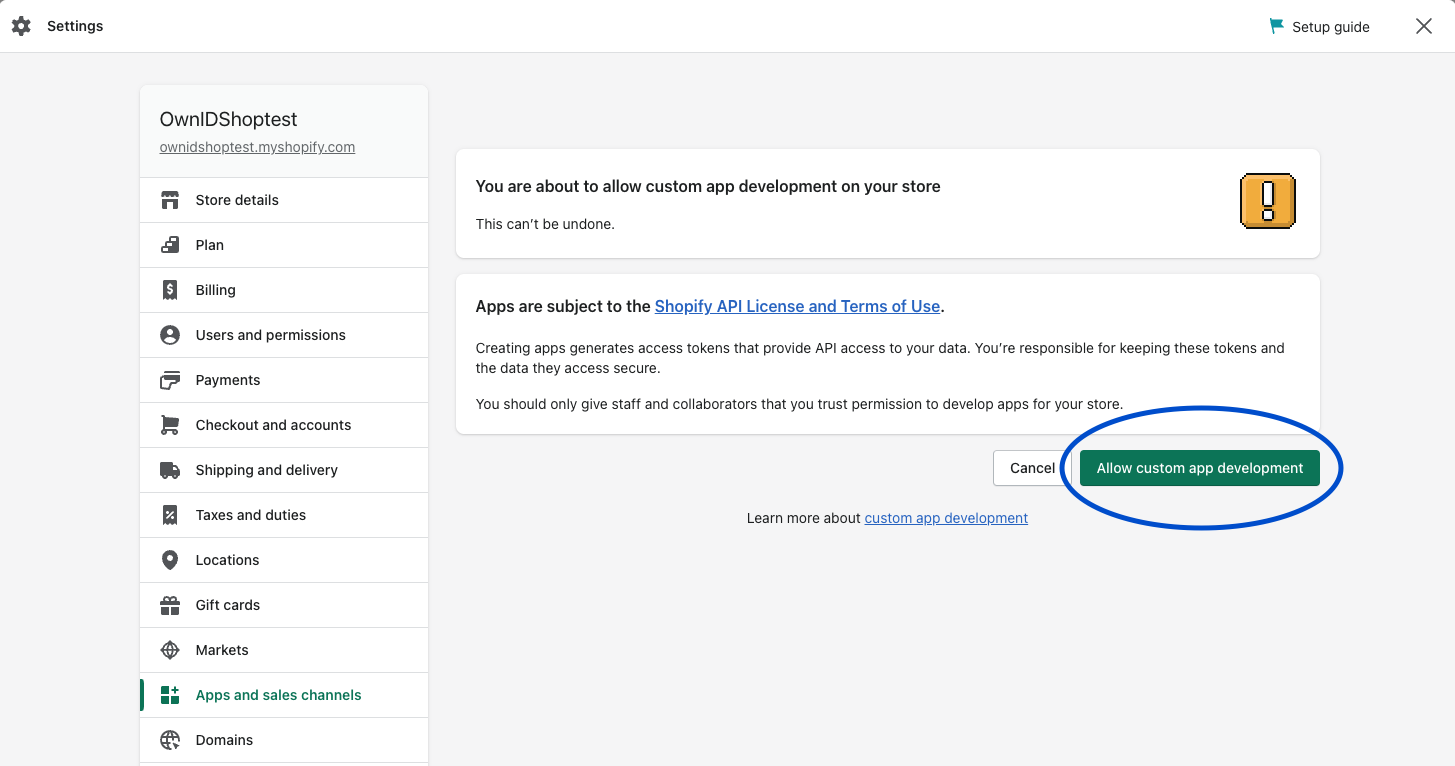Click the Settings gear icon
The width and height of the screenshot is (1455, 766).
pyautogui.click(x=21, y=26)
